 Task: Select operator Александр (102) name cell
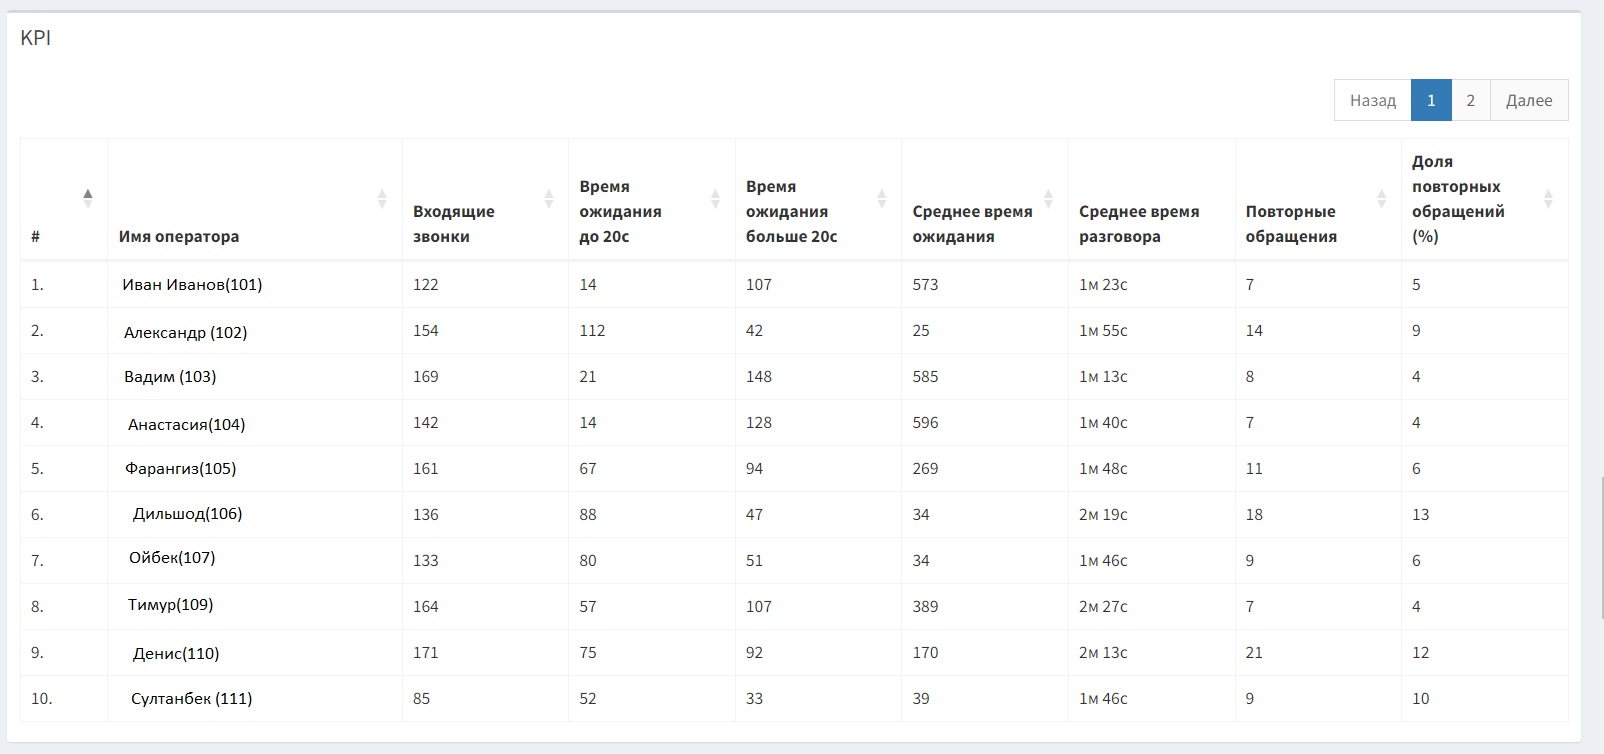coord(185,332)
